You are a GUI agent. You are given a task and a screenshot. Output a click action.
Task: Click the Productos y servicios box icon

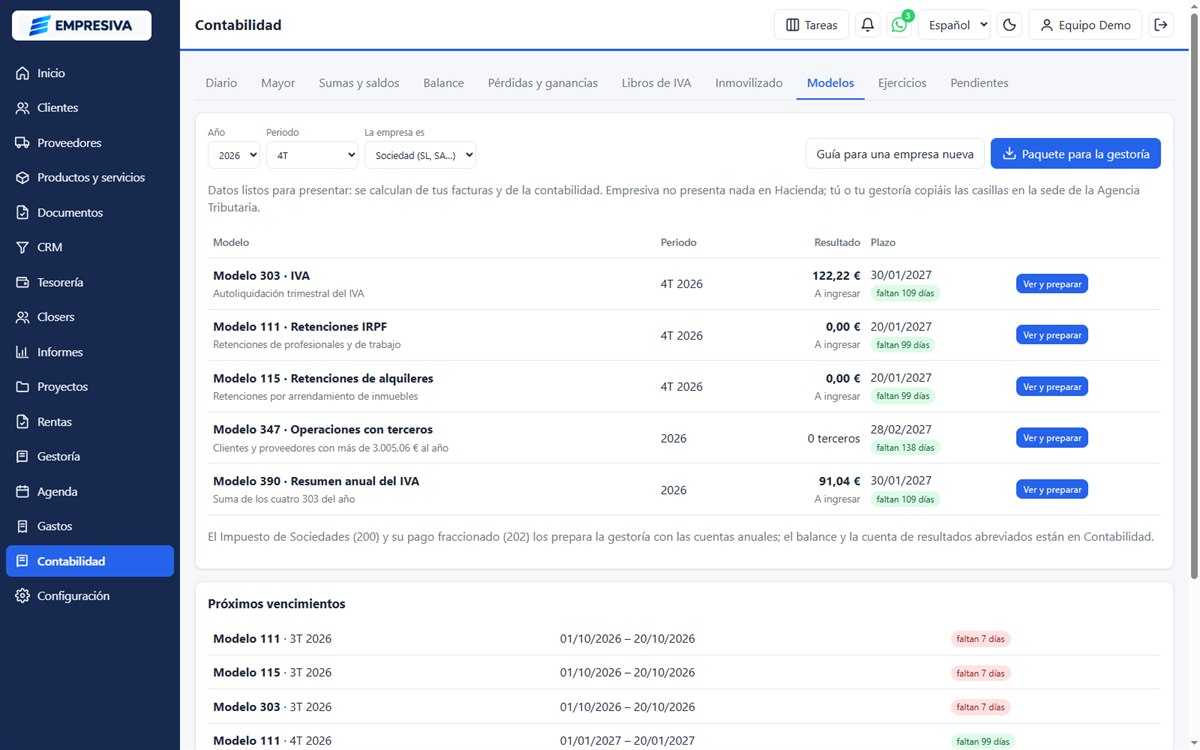22,178
